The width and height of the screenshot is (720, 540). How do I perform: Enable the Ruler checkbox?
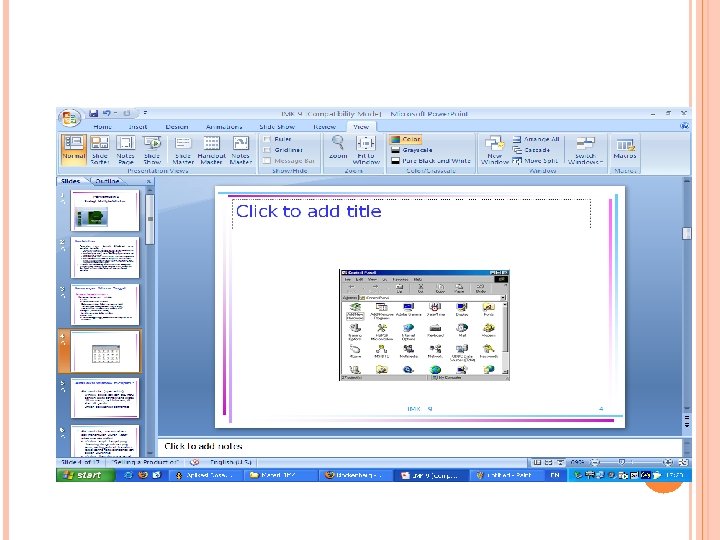(x=267, y=139)
